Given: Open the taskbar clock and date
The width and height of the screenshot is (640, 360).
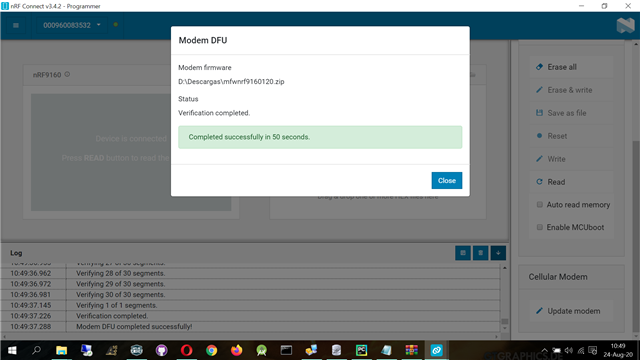Looking at the screenshot, I should pyautogui.click(x=618, y=350).
